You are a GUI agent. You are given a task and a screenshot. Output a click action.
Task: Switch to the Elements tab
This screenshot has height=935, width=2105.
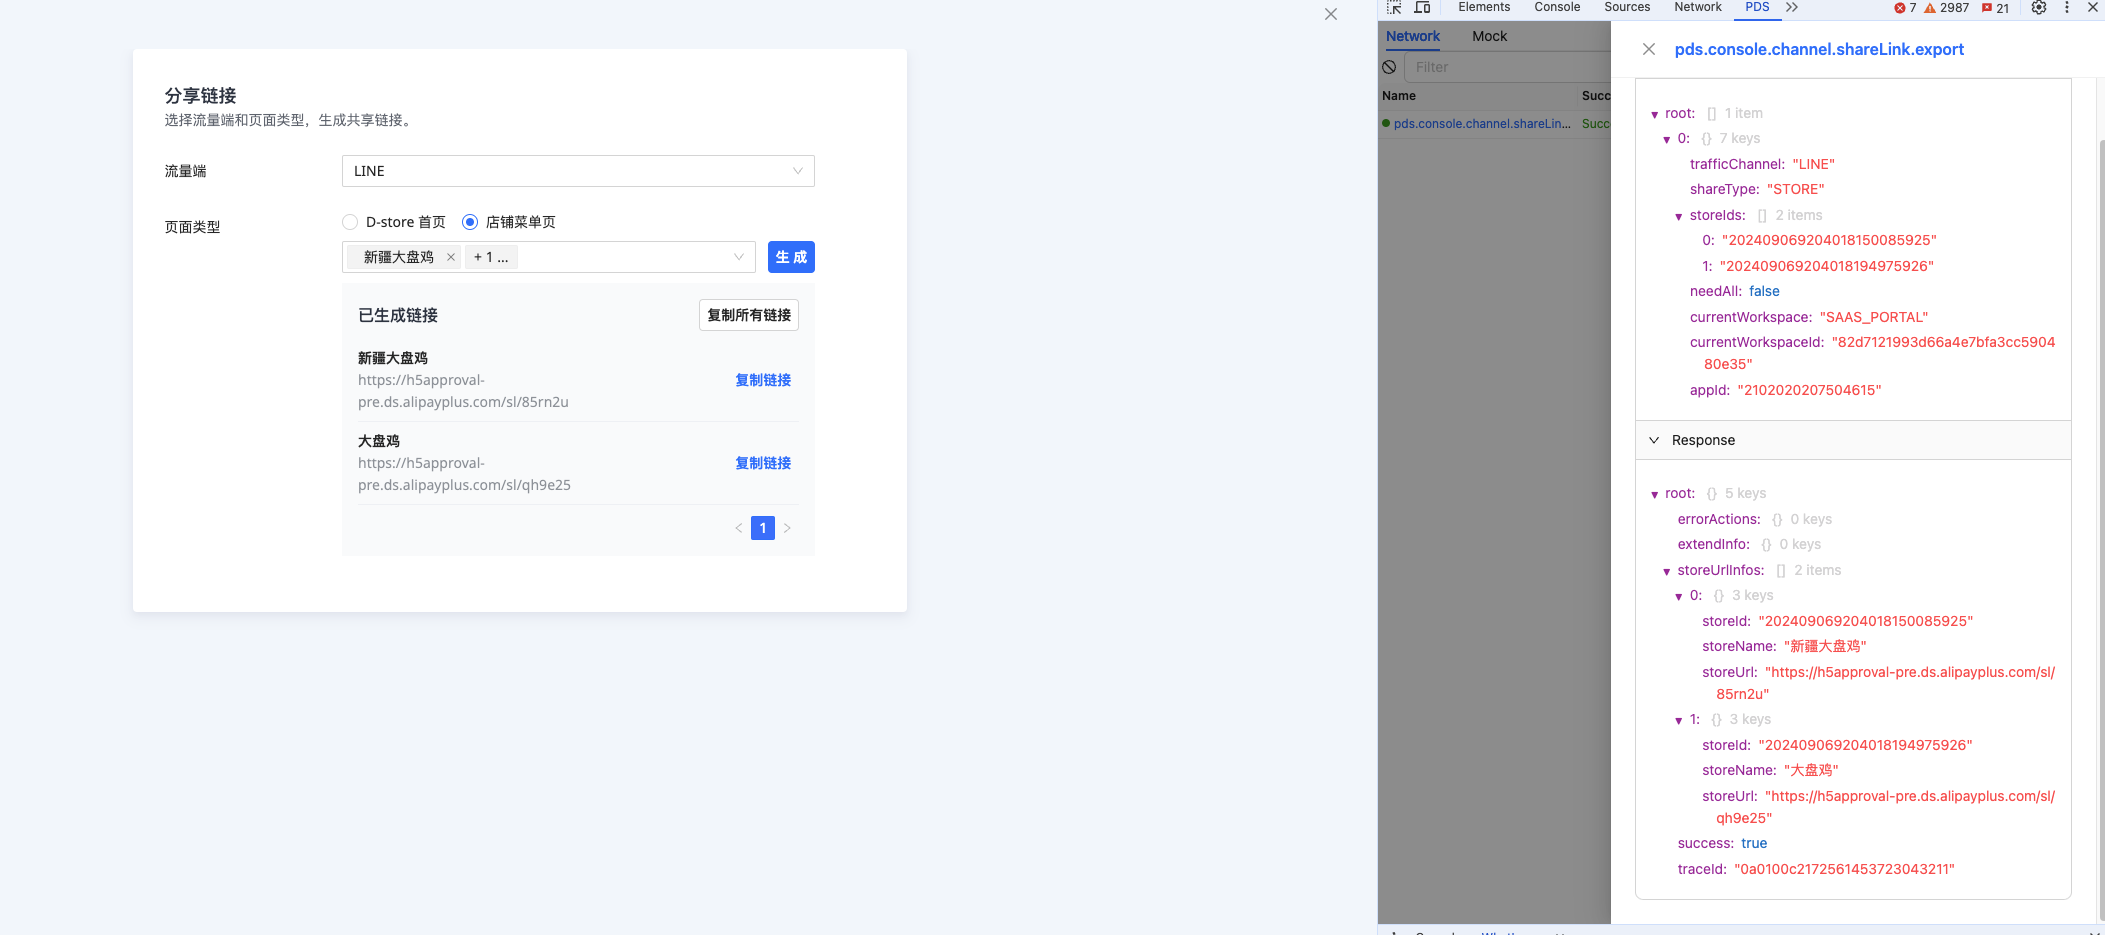(1484, 7)
